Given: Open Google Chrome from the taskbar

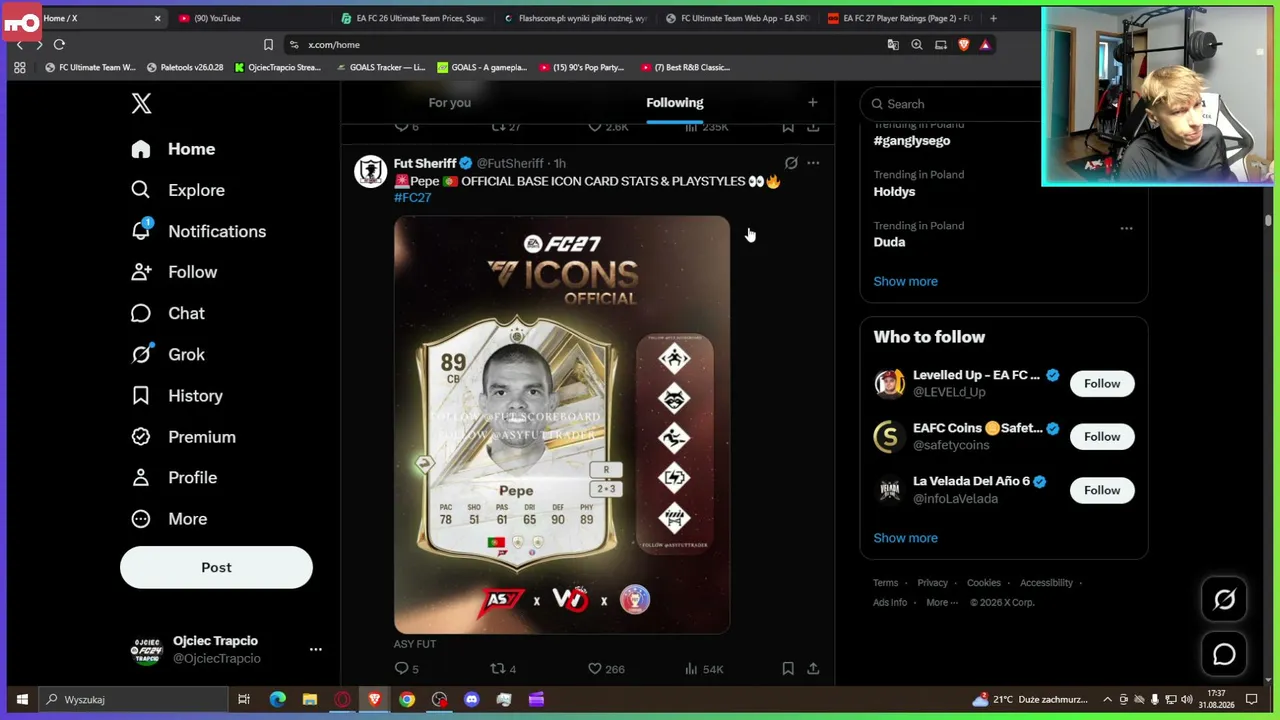Looking at the screenshot, I should [x=407, y=700].
